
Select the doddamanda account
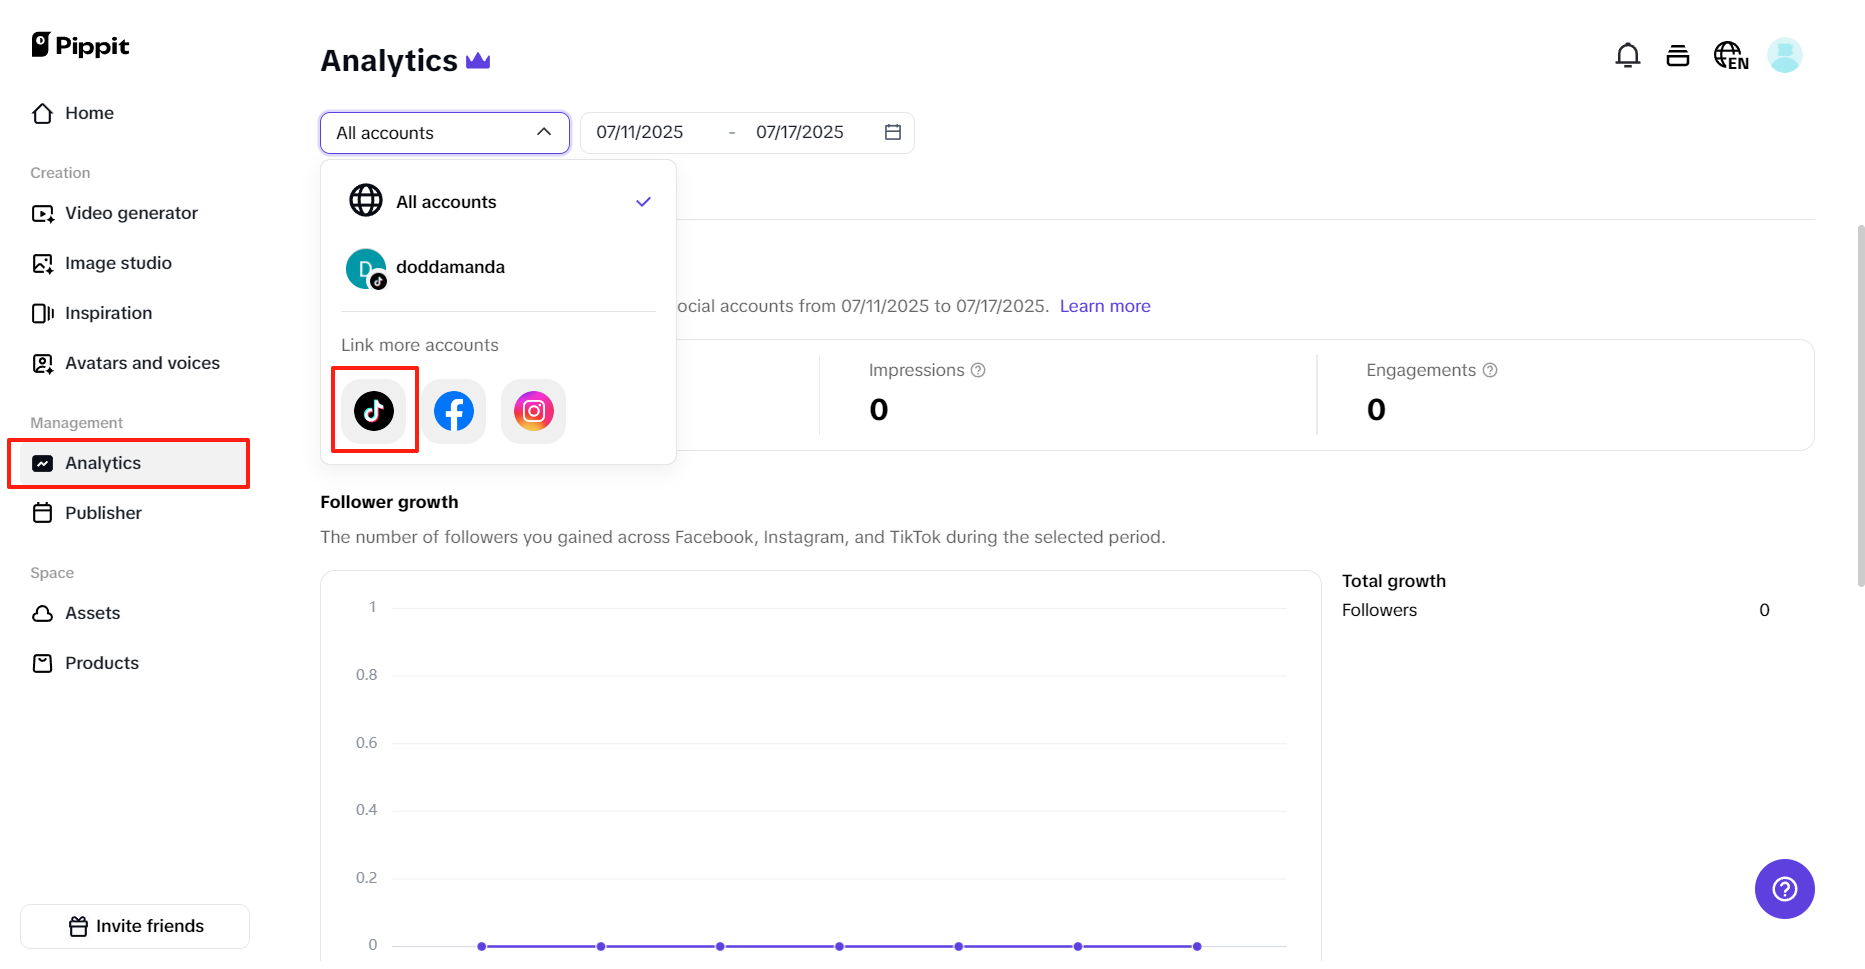tap(450, 267)
